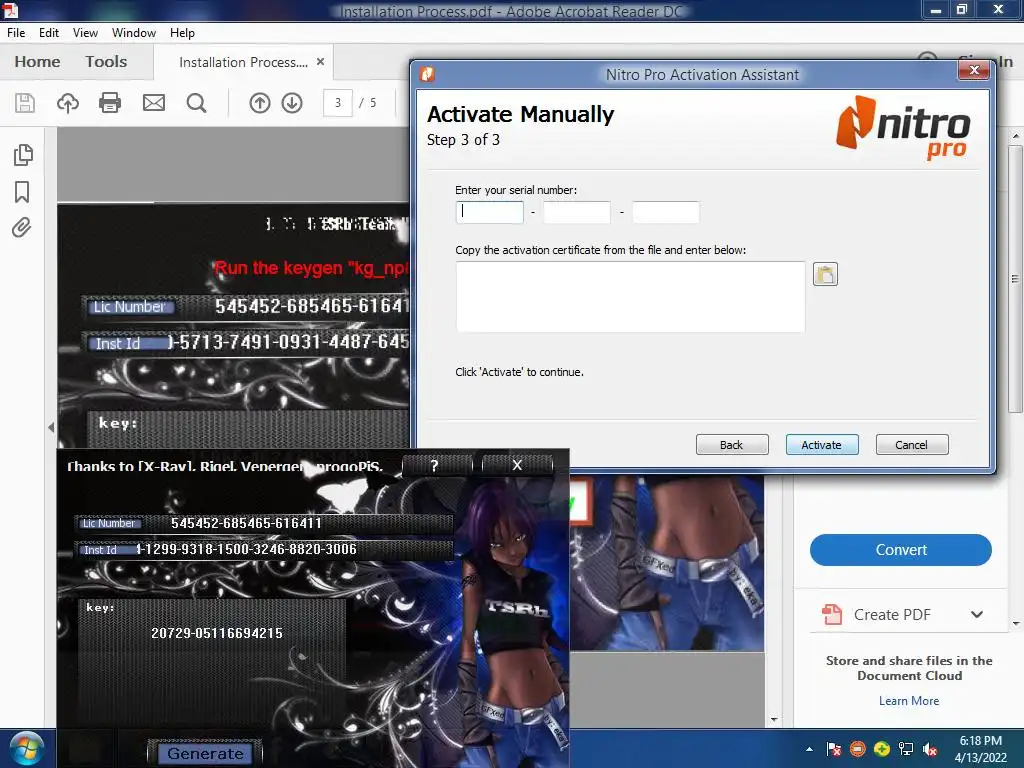
Task: Open the Window menu
Action: click(134, 33)
